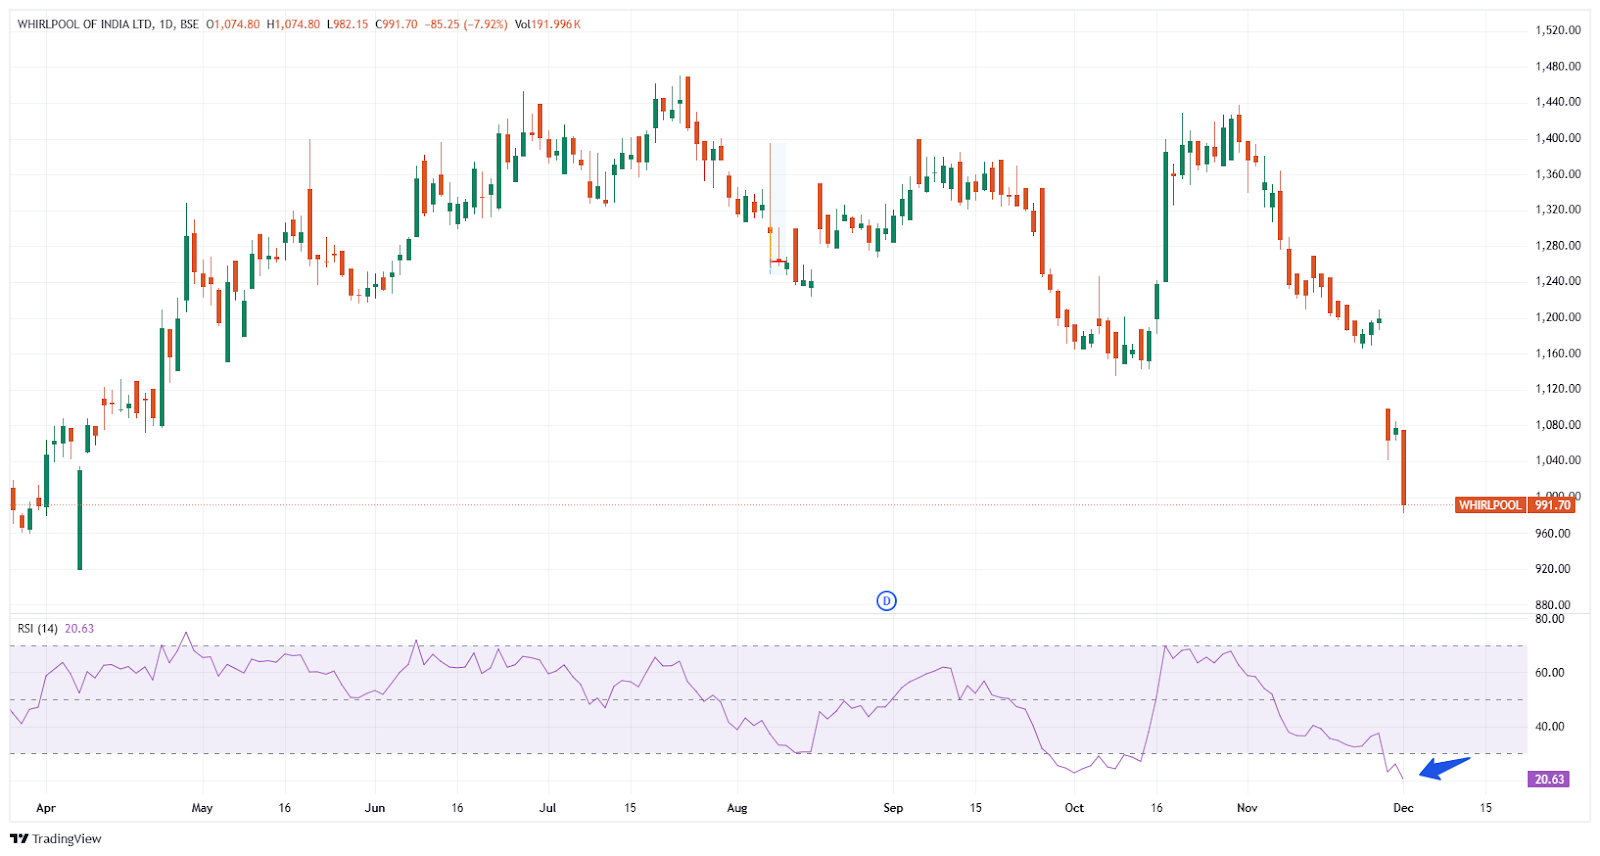Image resolution: width=1600 pixels, height=856 pixels.
Task: Click the orange WHIRLPOOL price label
Action: pyautogui.click(x=1489, y=505)
